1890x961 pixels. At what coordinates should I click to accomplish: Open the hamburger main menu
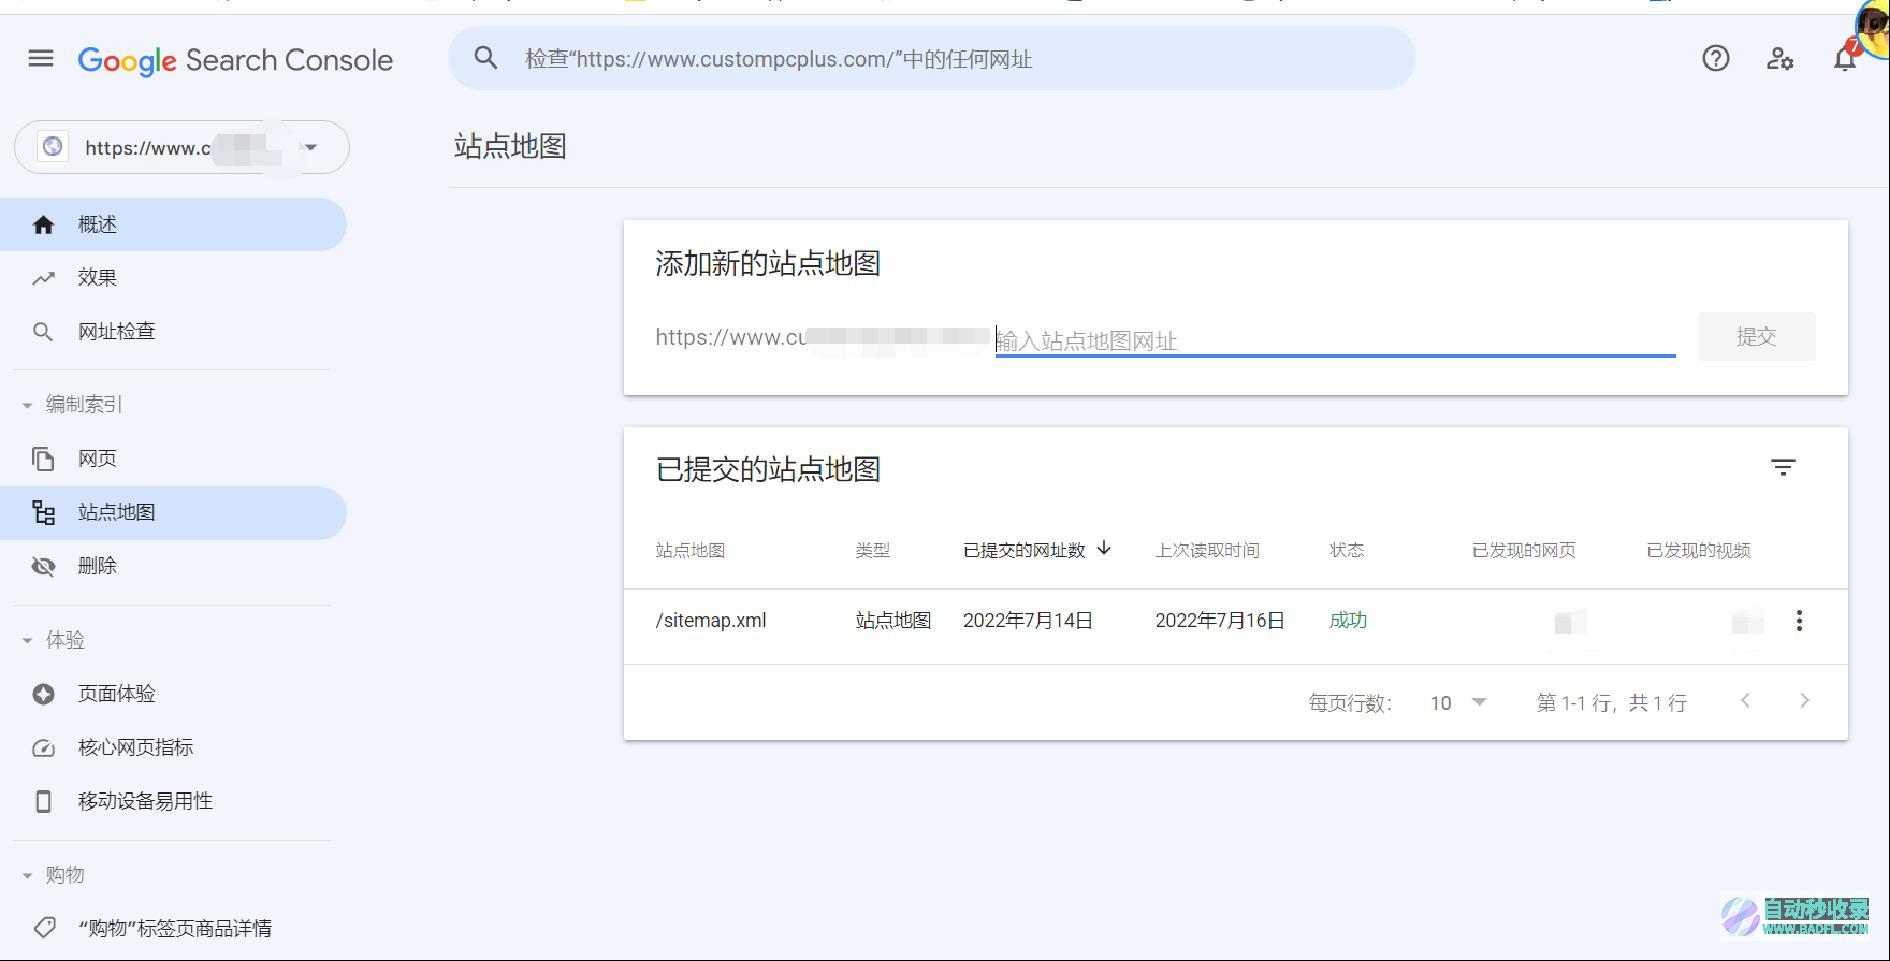(41, 59)
